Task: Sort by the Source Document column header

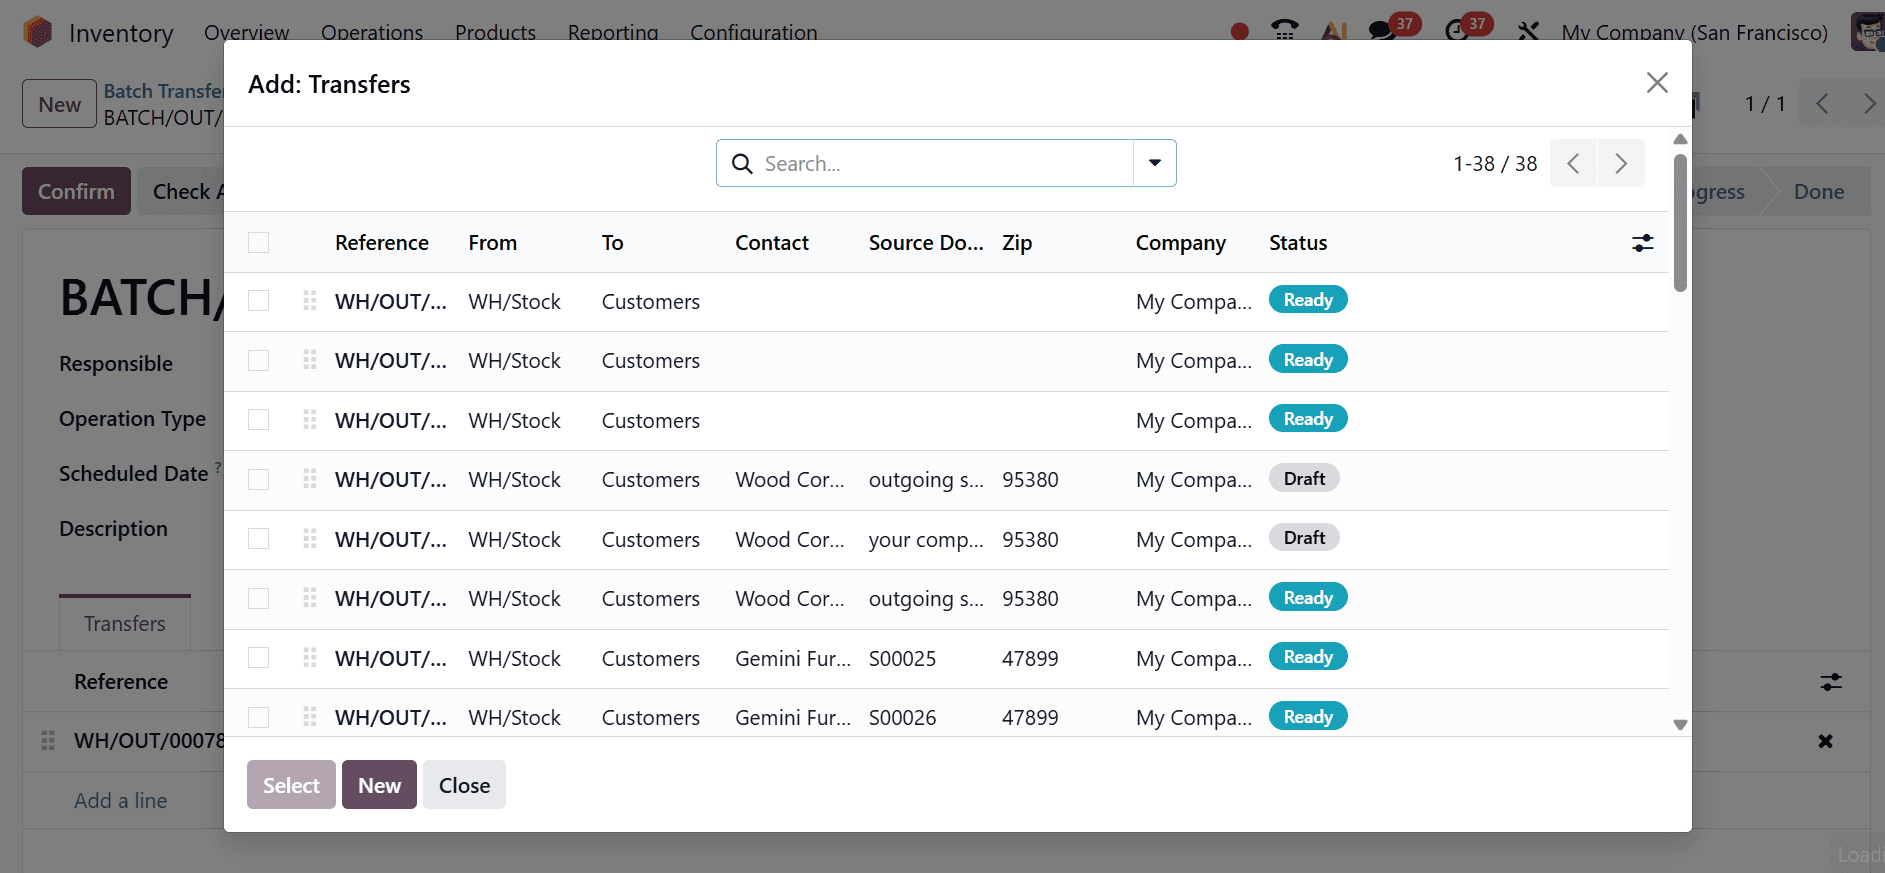Action: tap(926, 243)
